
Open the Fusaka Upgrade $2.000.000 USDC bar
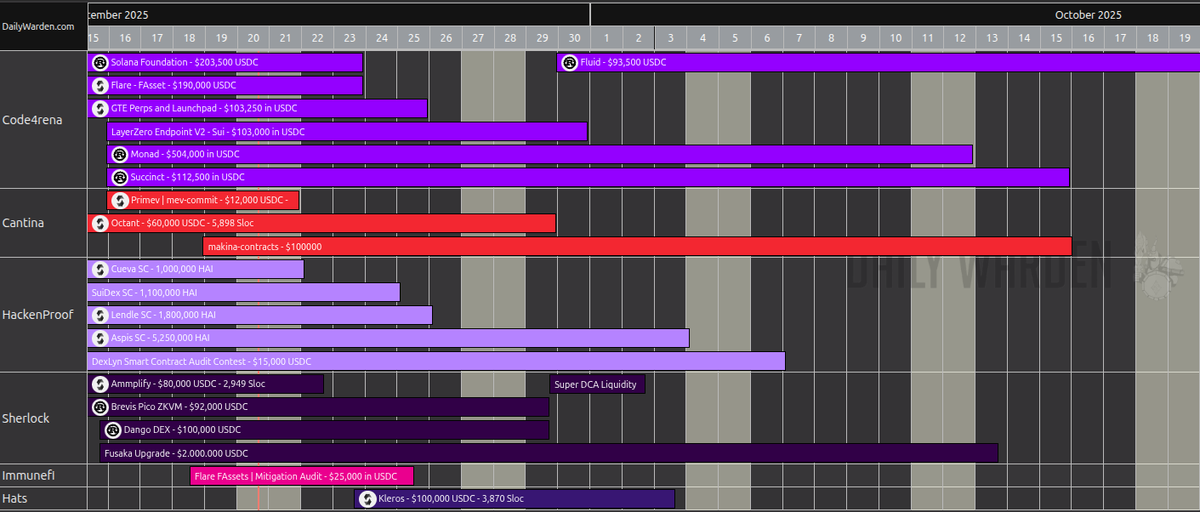coord(548,453)
